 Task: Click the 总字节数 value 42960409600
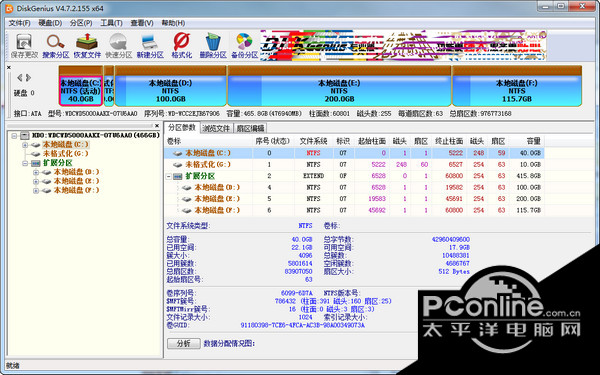click(x=450, y=239)
